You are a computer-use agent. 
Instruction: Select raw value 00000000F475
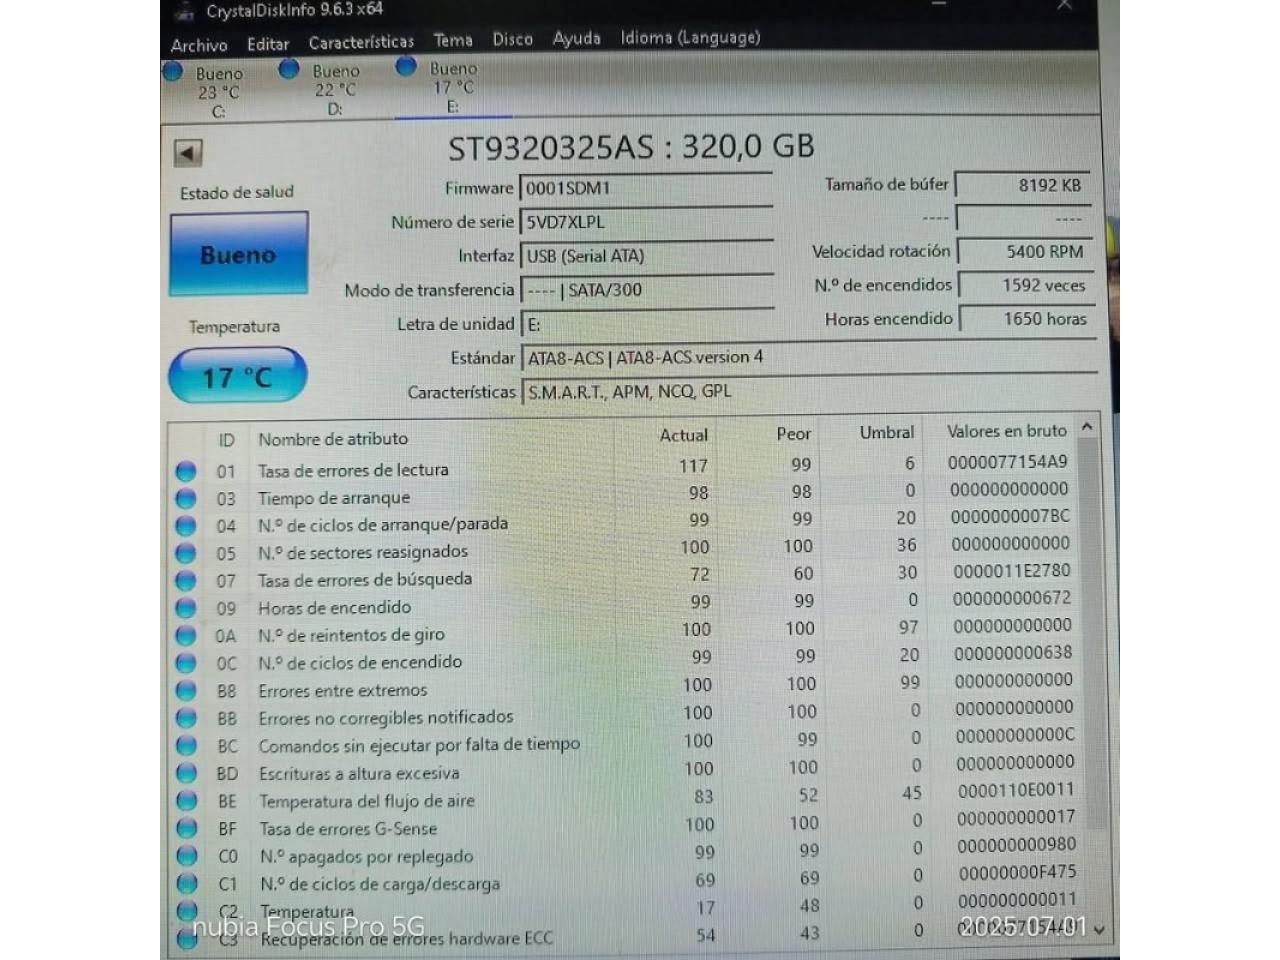pyautogui.click(x=1017, y=873)
